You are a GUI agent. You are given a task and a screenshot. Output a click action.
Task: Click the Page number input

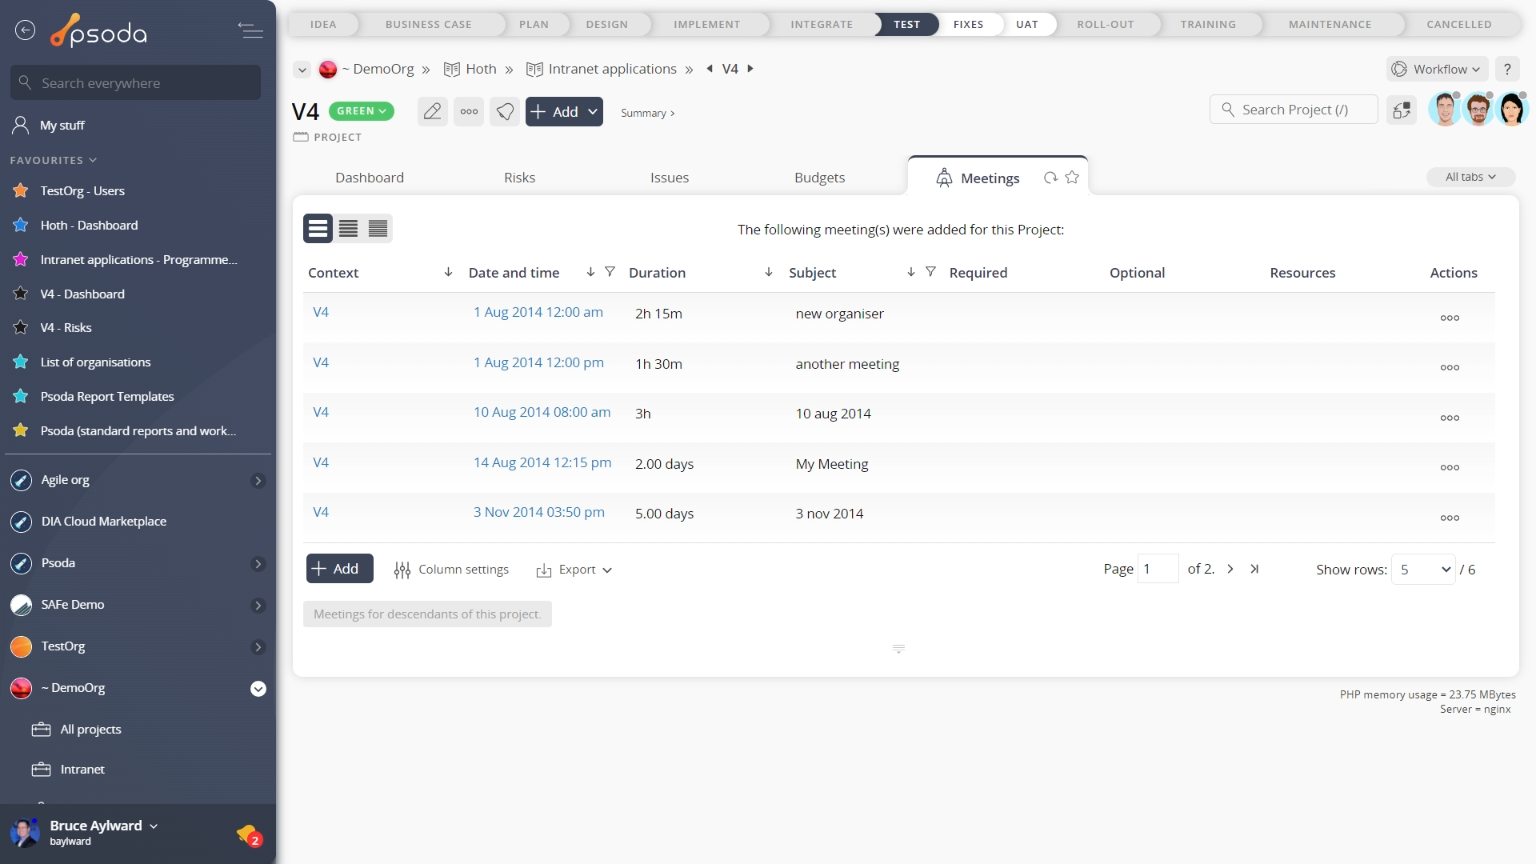point(1158,569)
